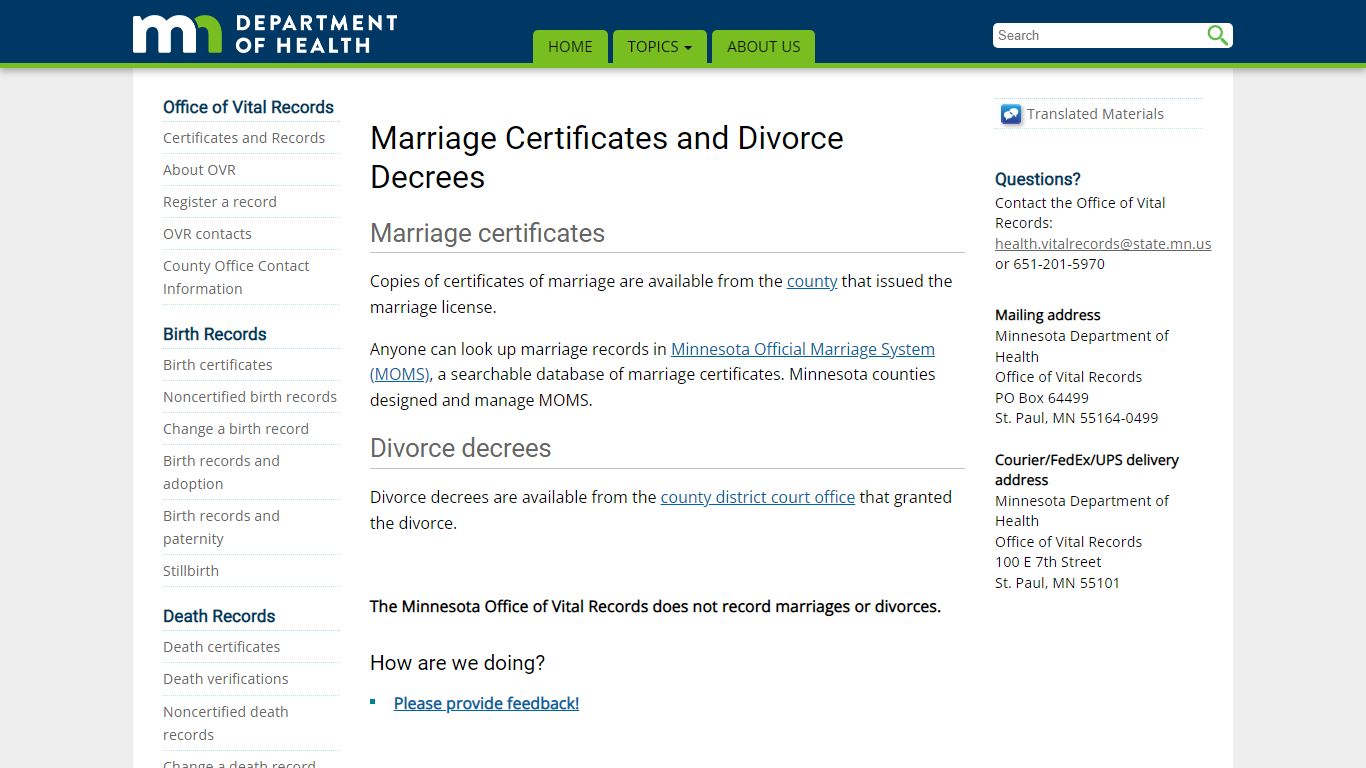1366x768 pixels.
Task: Expand the TOPICS dropdown menu
Action: point(659,47)
